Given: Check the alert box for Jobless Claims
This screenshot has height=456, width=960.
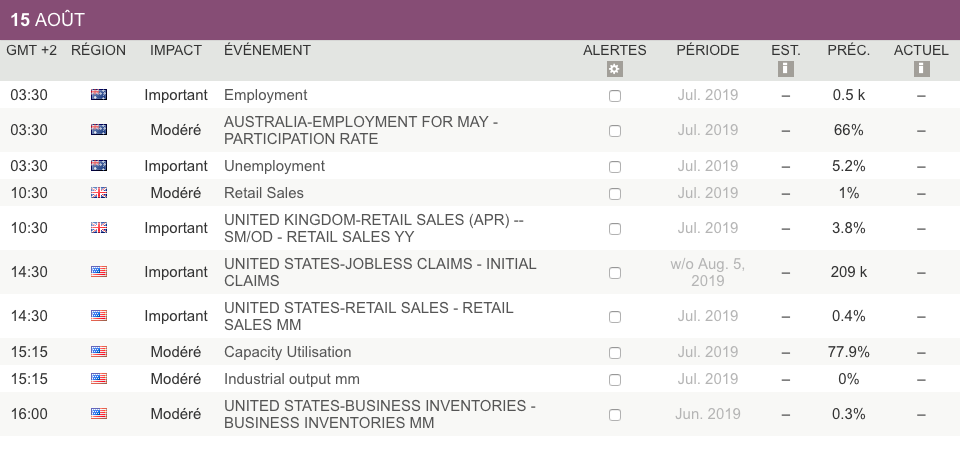Looking at the screenshot, I should pyautogui.click(x=615, y=273).
